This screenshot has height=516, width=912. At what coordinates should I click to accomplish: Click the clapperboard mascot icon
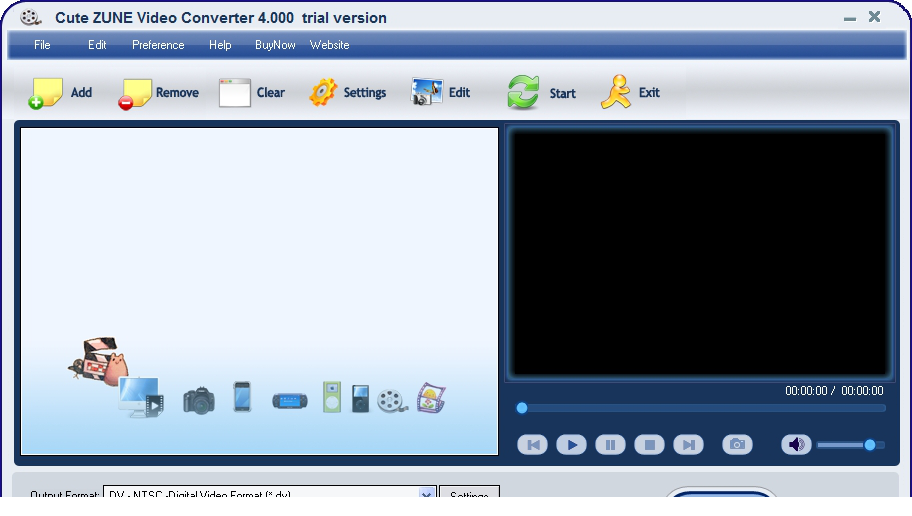point(98,360)
